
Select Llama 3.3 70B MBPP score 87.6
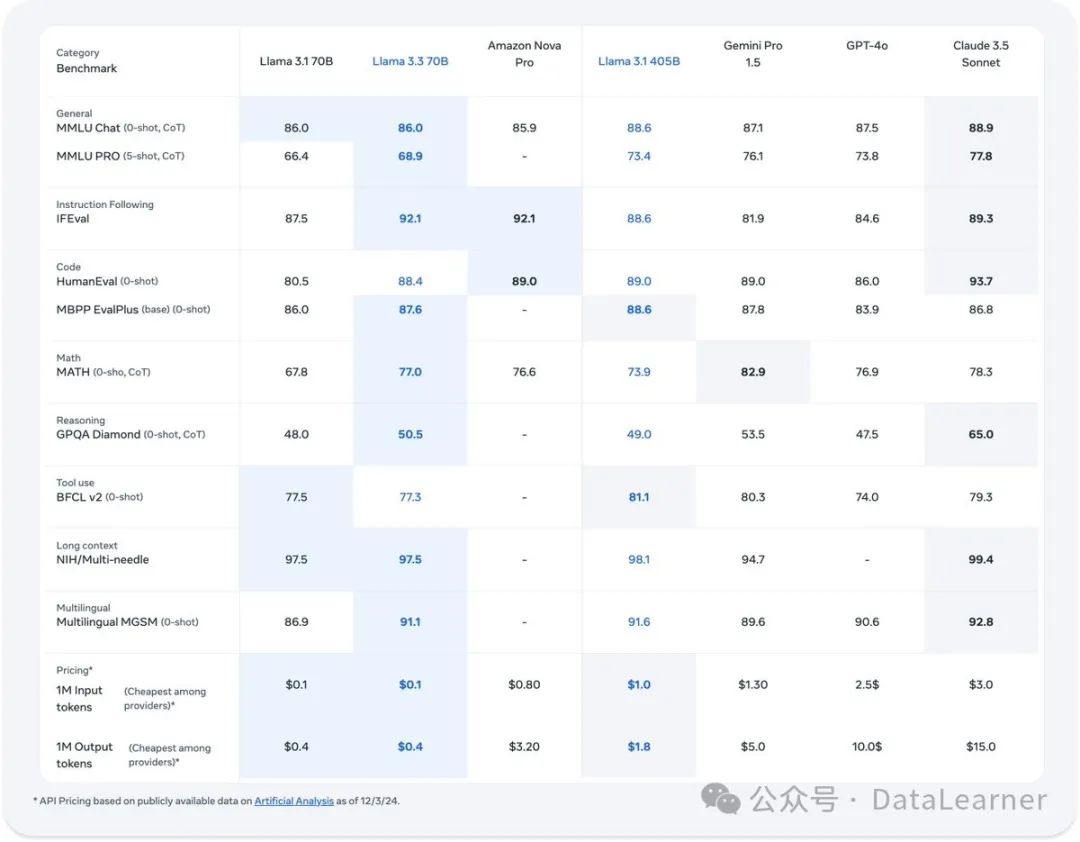[410, 309]
